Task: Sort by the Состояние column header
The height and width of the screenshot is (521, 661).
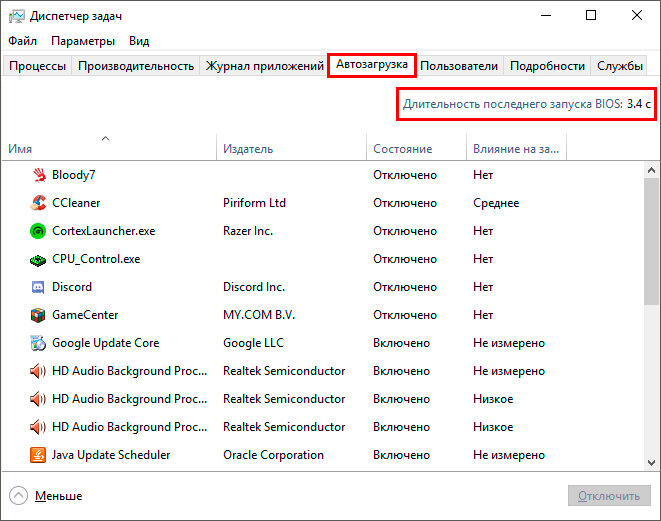Action: point(416,149)
